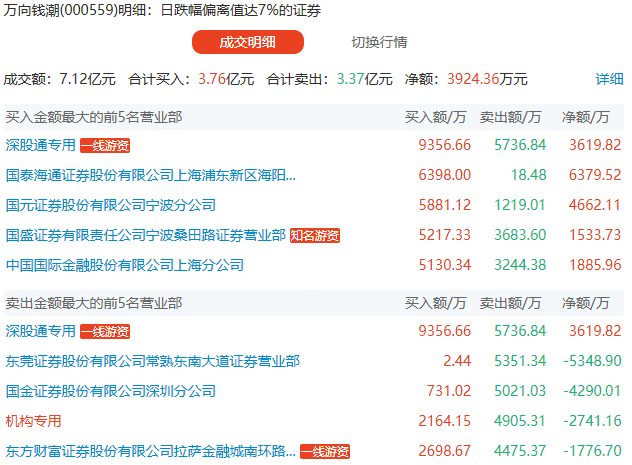Click net amount -5348.90
Image resolution: width=632 pixels, height=465 pixels.
tap(592, 361)
